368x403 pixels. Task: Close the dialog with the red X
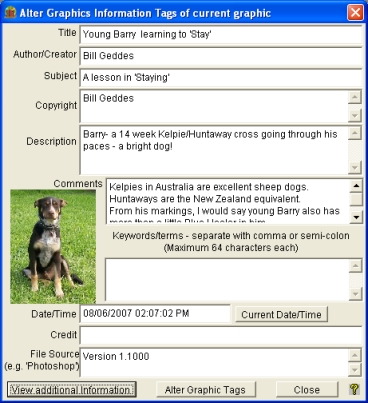[x=355, y=13]
